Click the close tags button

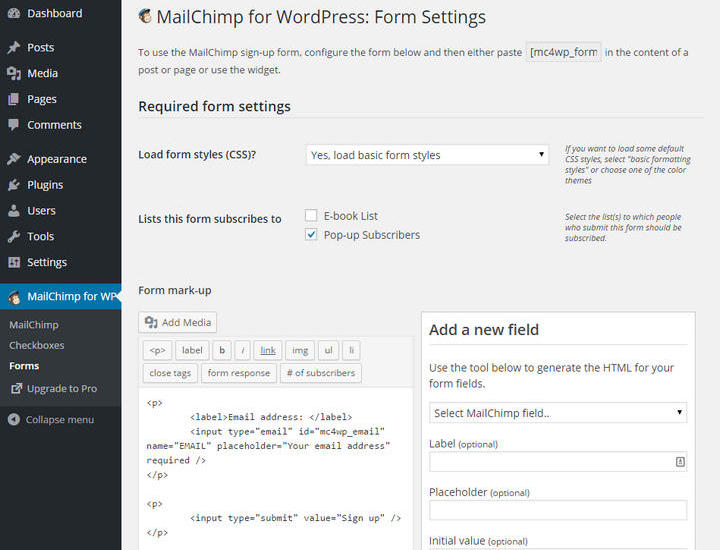(x=170, y=373)
